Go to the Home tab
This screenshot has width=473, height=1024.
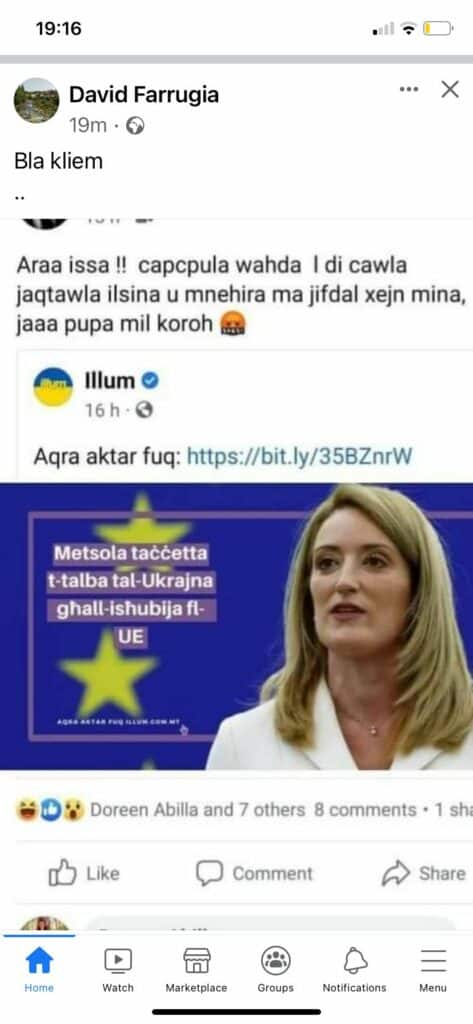pyautogui.click(x=39, y=970)
